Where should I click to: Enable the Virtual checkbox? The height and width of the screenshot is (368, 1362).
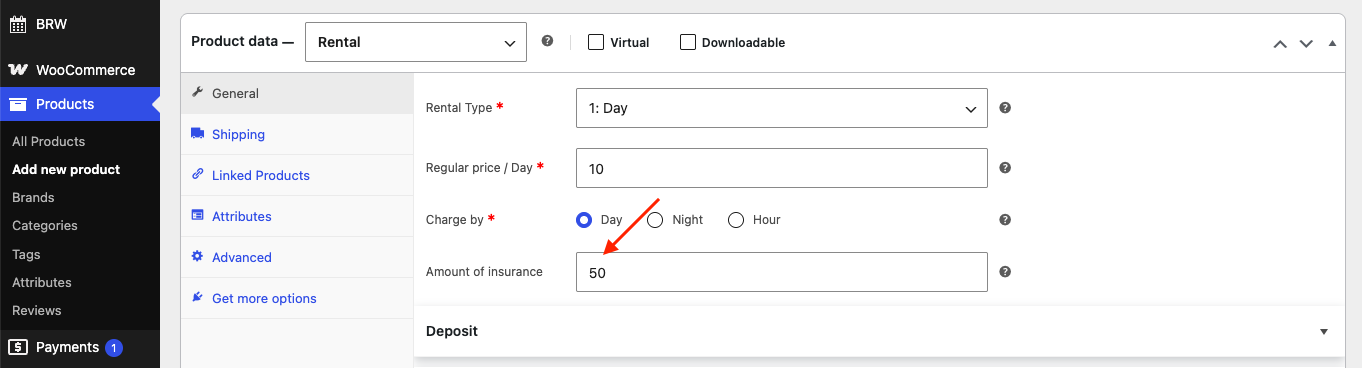pos(596,42)
